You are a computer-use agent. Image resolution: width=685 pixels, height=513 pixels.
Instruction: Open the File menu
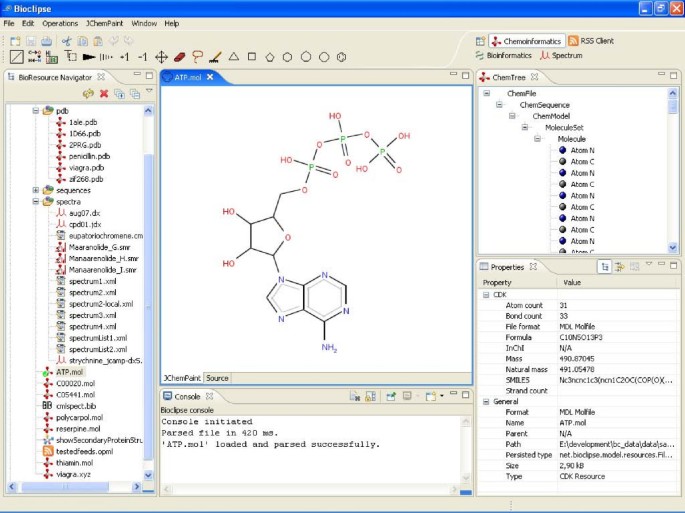click(x=9, y=24)
